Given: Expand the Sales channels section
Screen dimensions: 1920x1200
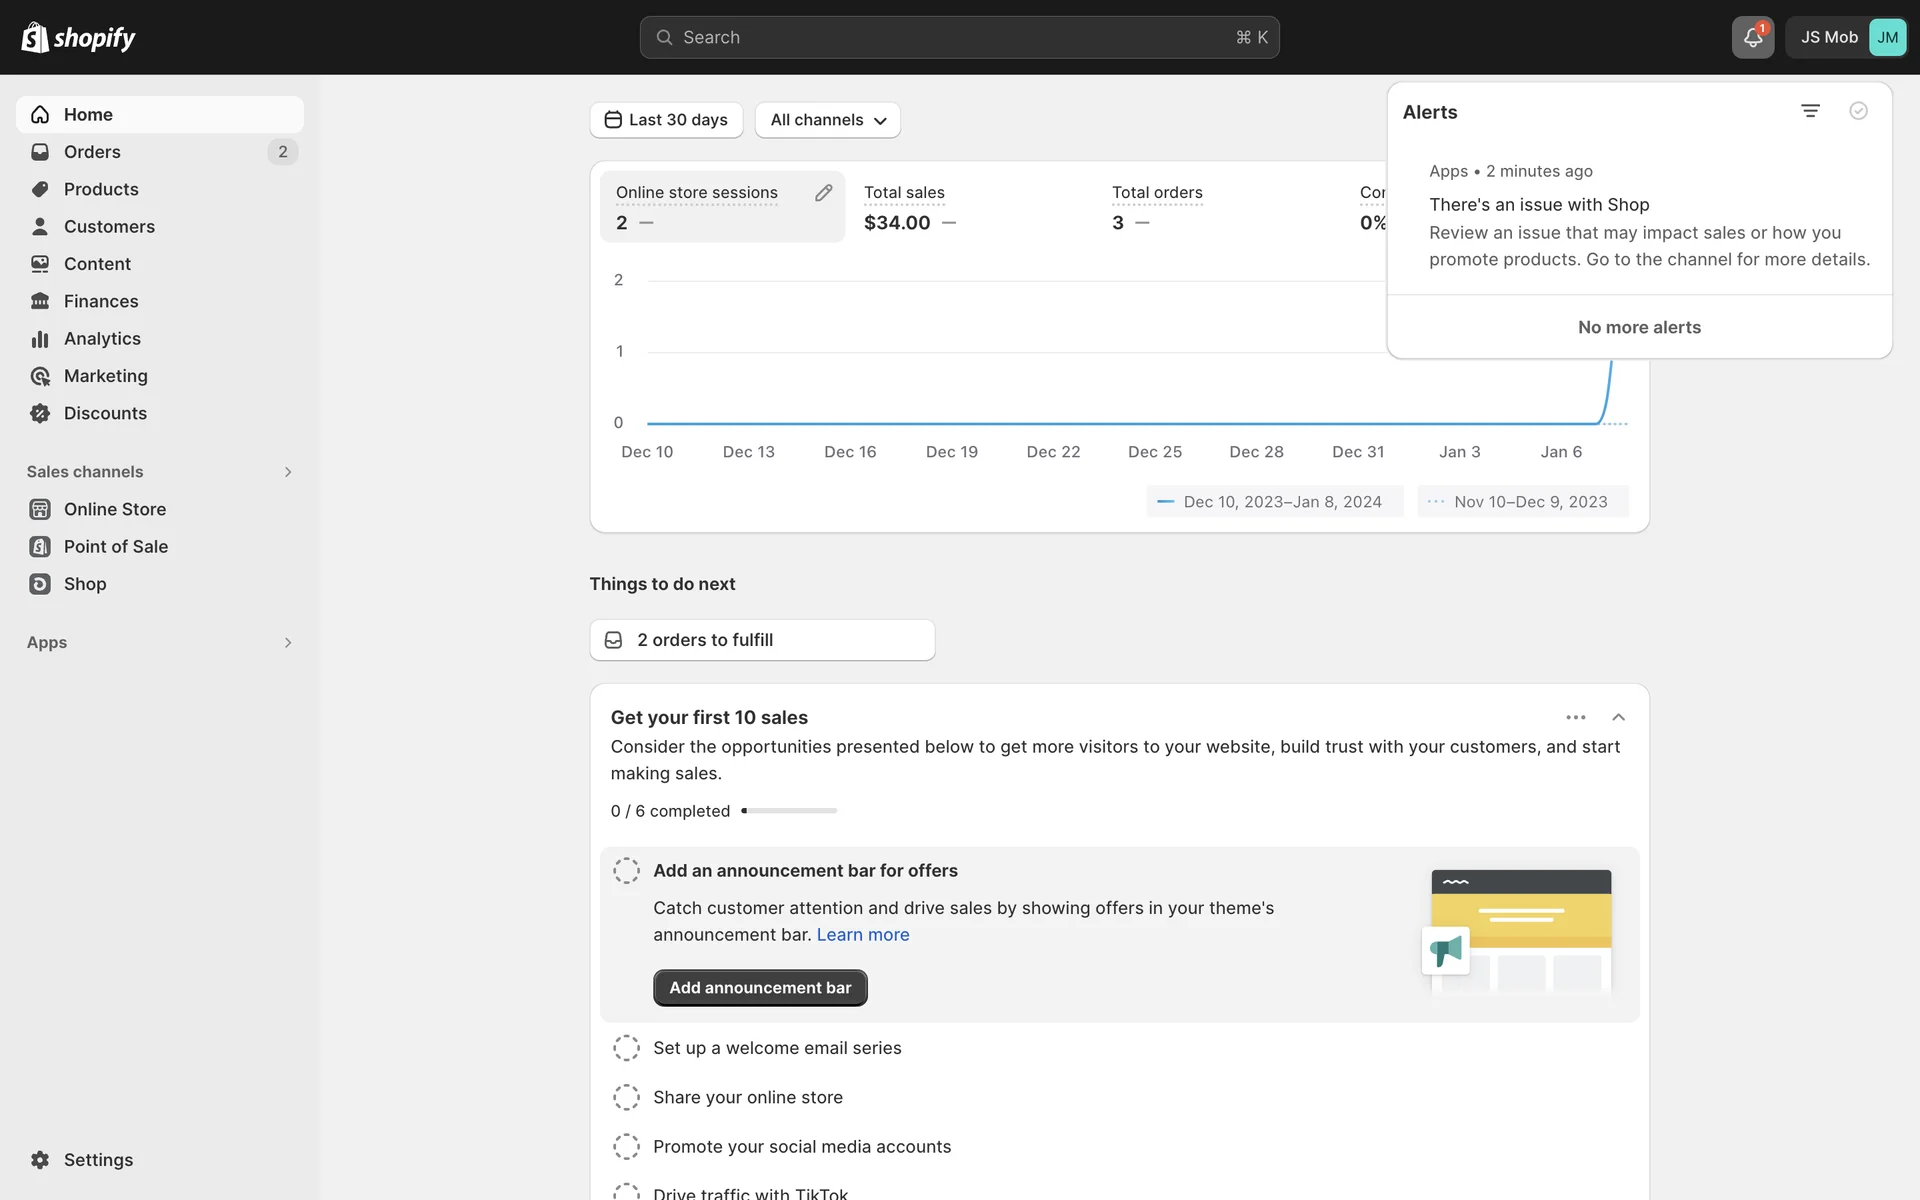Looking at the screenshot, I should [x=287, y=472].
